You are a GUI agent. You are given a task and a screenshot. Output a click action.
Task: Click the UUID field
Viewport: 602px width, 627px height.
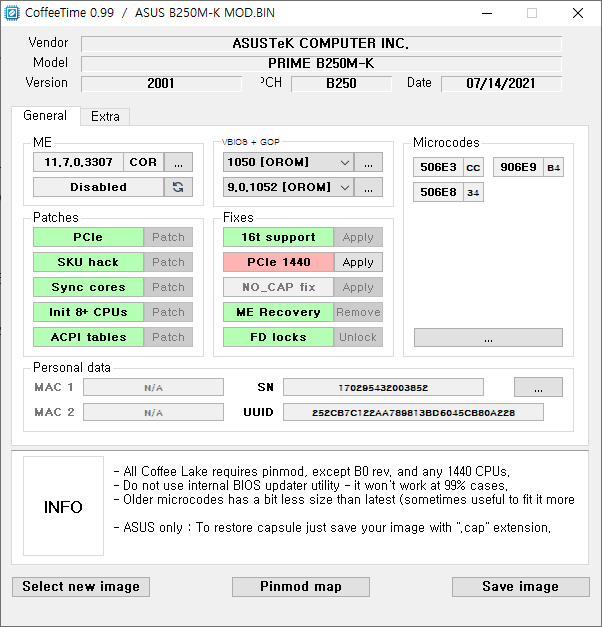click(x=413, y=412)
